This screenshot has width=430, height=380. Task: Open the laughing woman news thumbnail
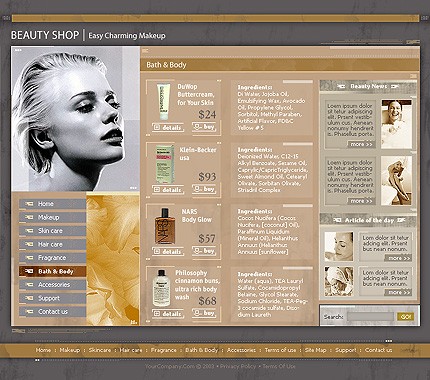(x=396, y=124)
